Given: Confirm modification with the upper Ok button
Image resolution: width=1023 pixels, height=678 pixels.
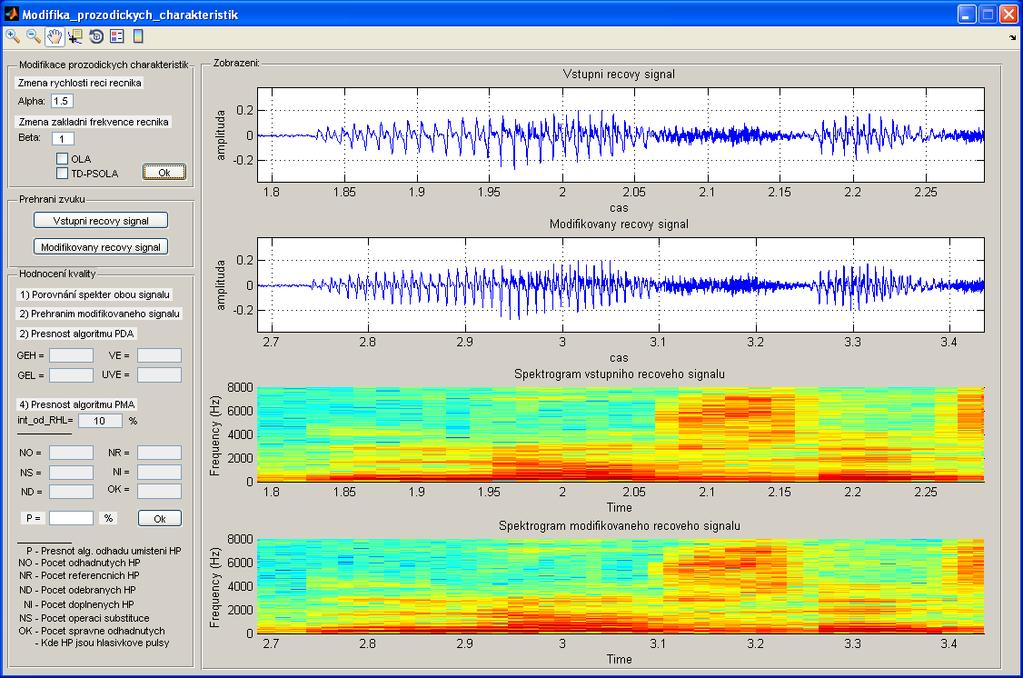Looking at the screenshot, I should pos(164,172).
